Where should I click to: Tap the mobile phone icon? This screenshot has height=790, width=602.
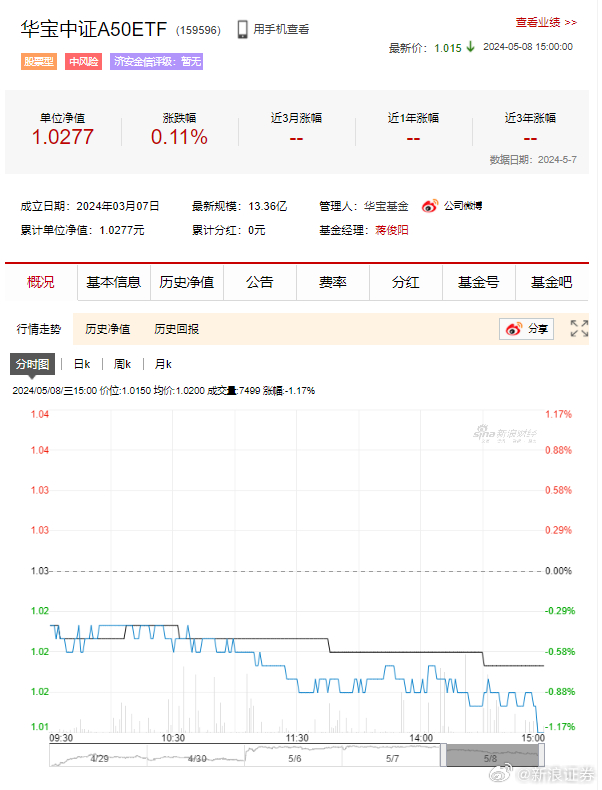point(242,30)
